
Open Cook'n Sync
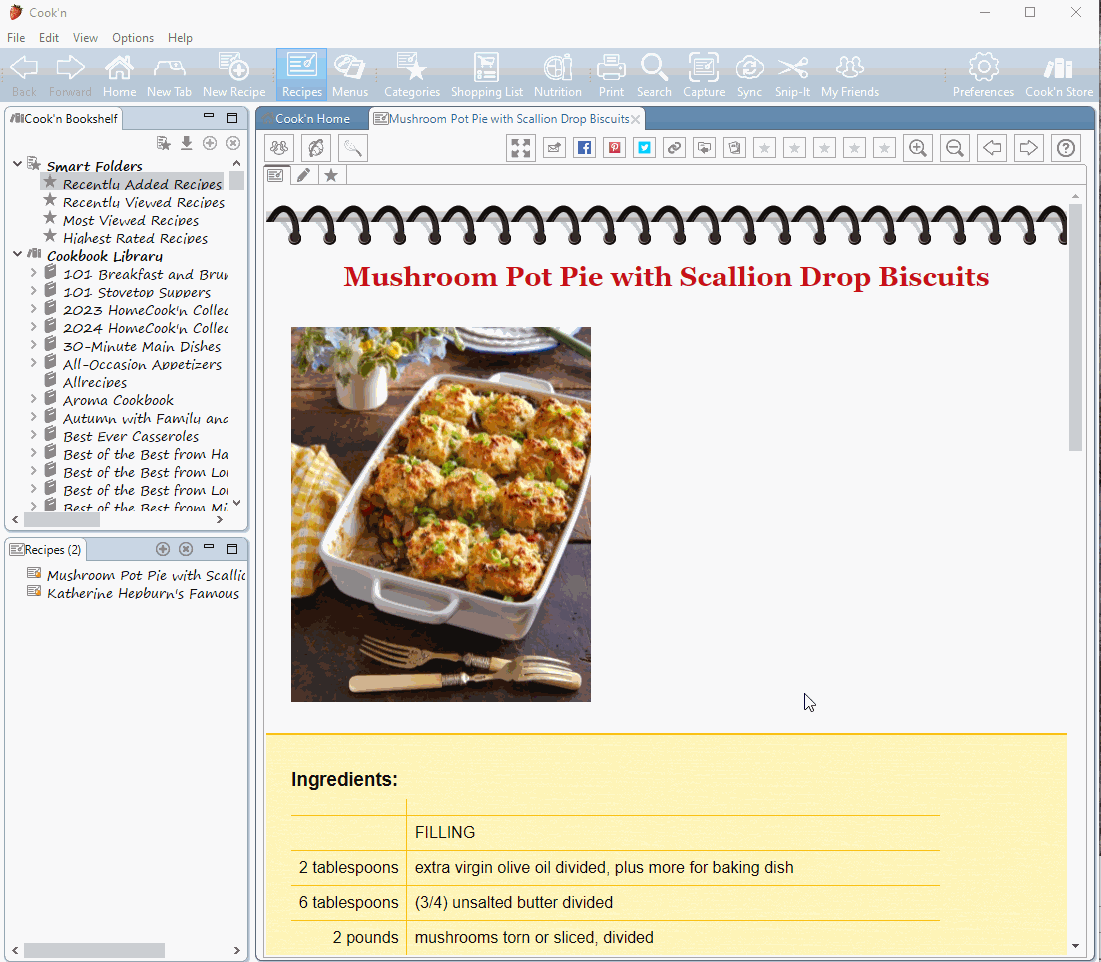[749, 76]
